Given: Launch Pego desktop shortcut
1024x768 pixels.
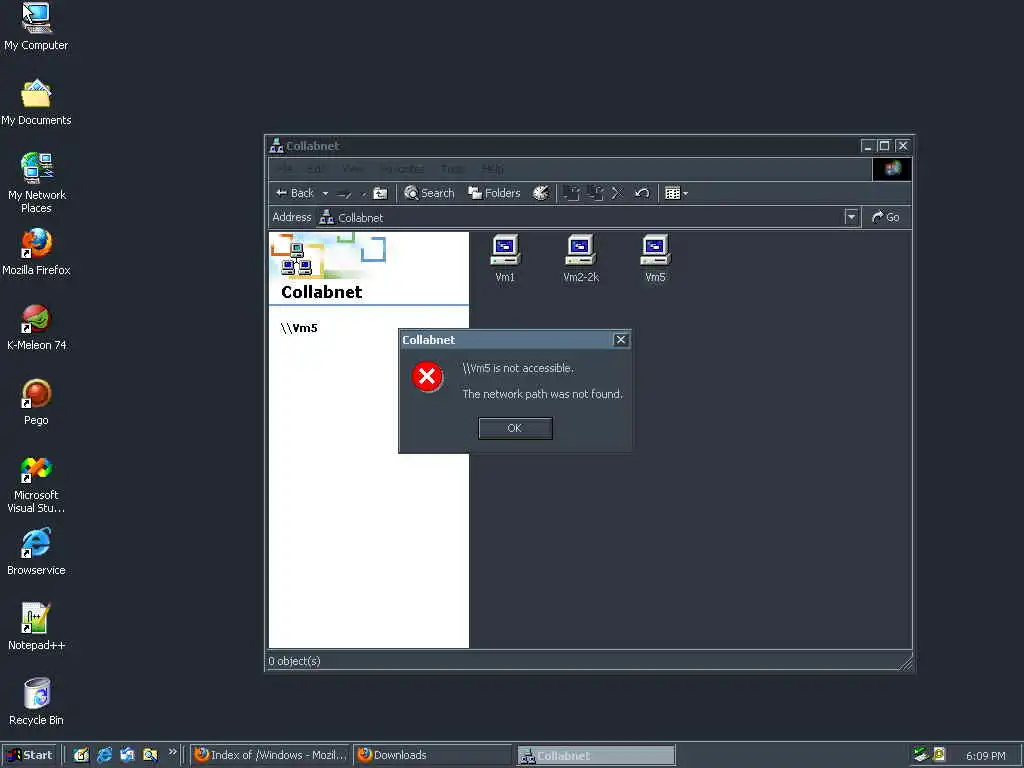Looking at the screenshot, I should click(x=36, y=402).
